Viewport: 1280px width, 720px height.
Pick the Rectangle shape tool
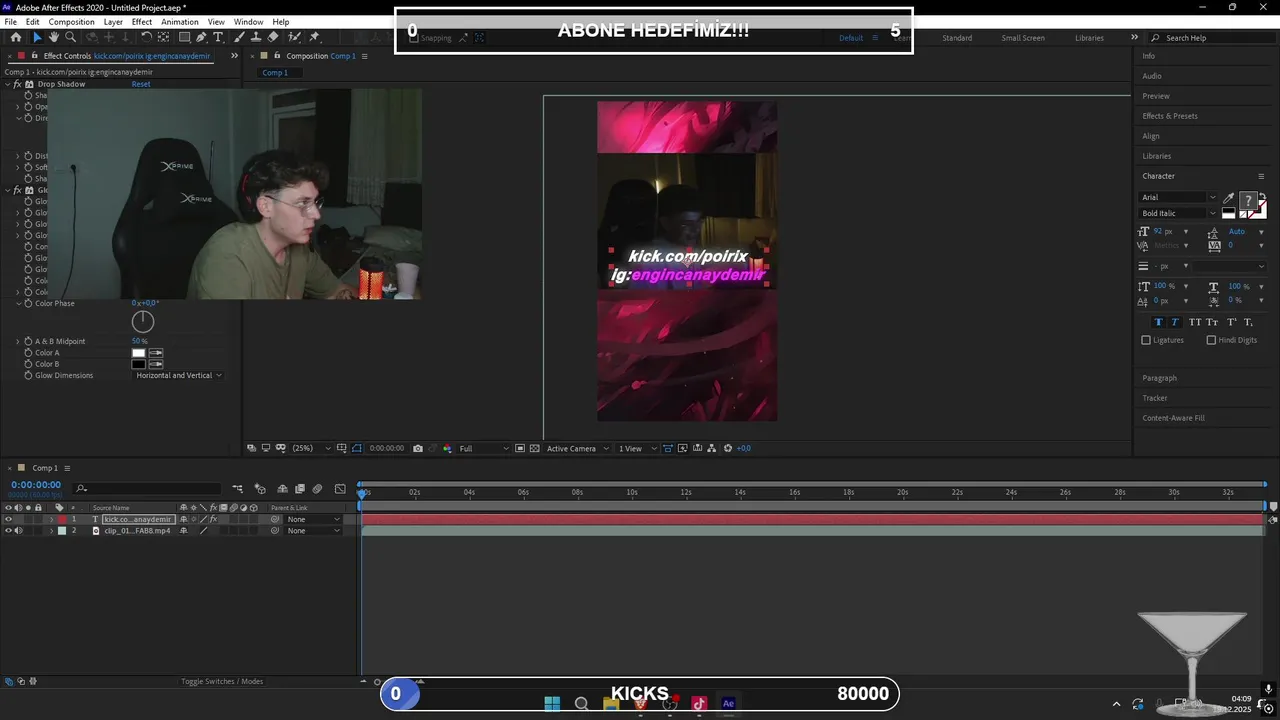184,37
